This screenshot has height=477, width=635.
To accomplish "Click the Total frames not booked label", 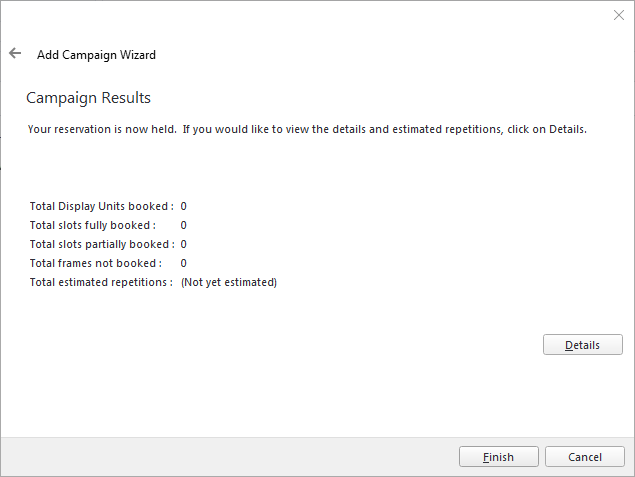I will pos(96,263).
